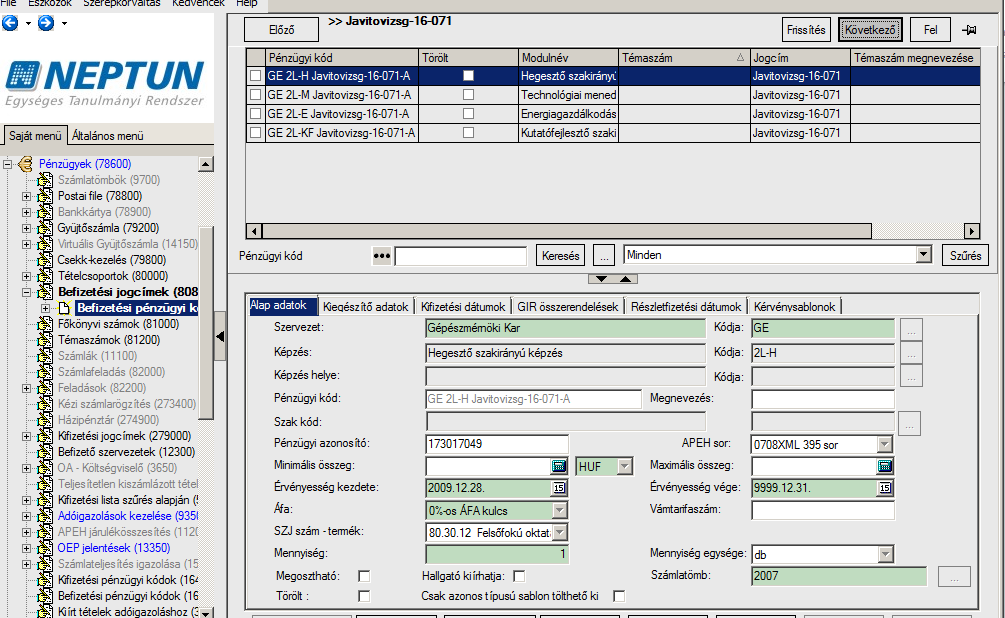Tick row checkbox for GE 2L-KF Javitovizsg-16-071-A
The width and height of the screenshot is (1005, 618).
coord(256,133)
